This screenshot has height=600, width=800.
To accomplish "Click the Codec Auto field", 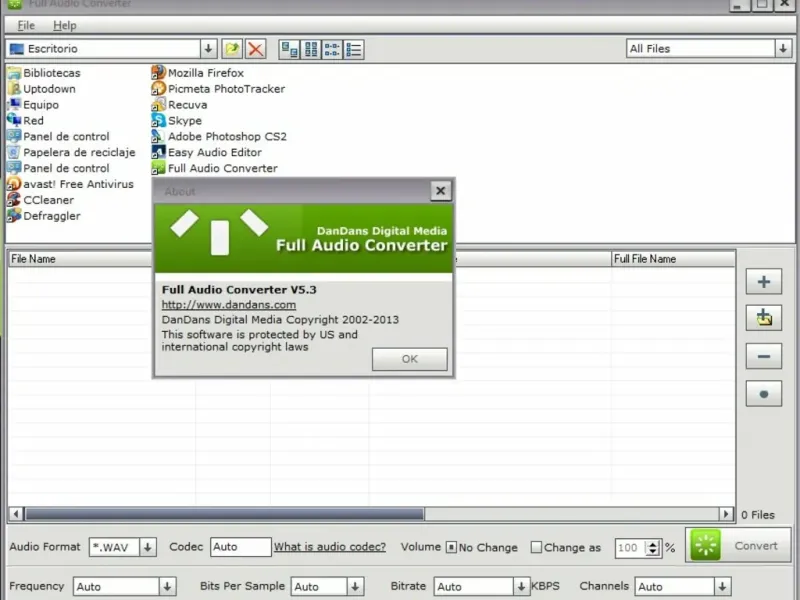I will coord(240,547).
